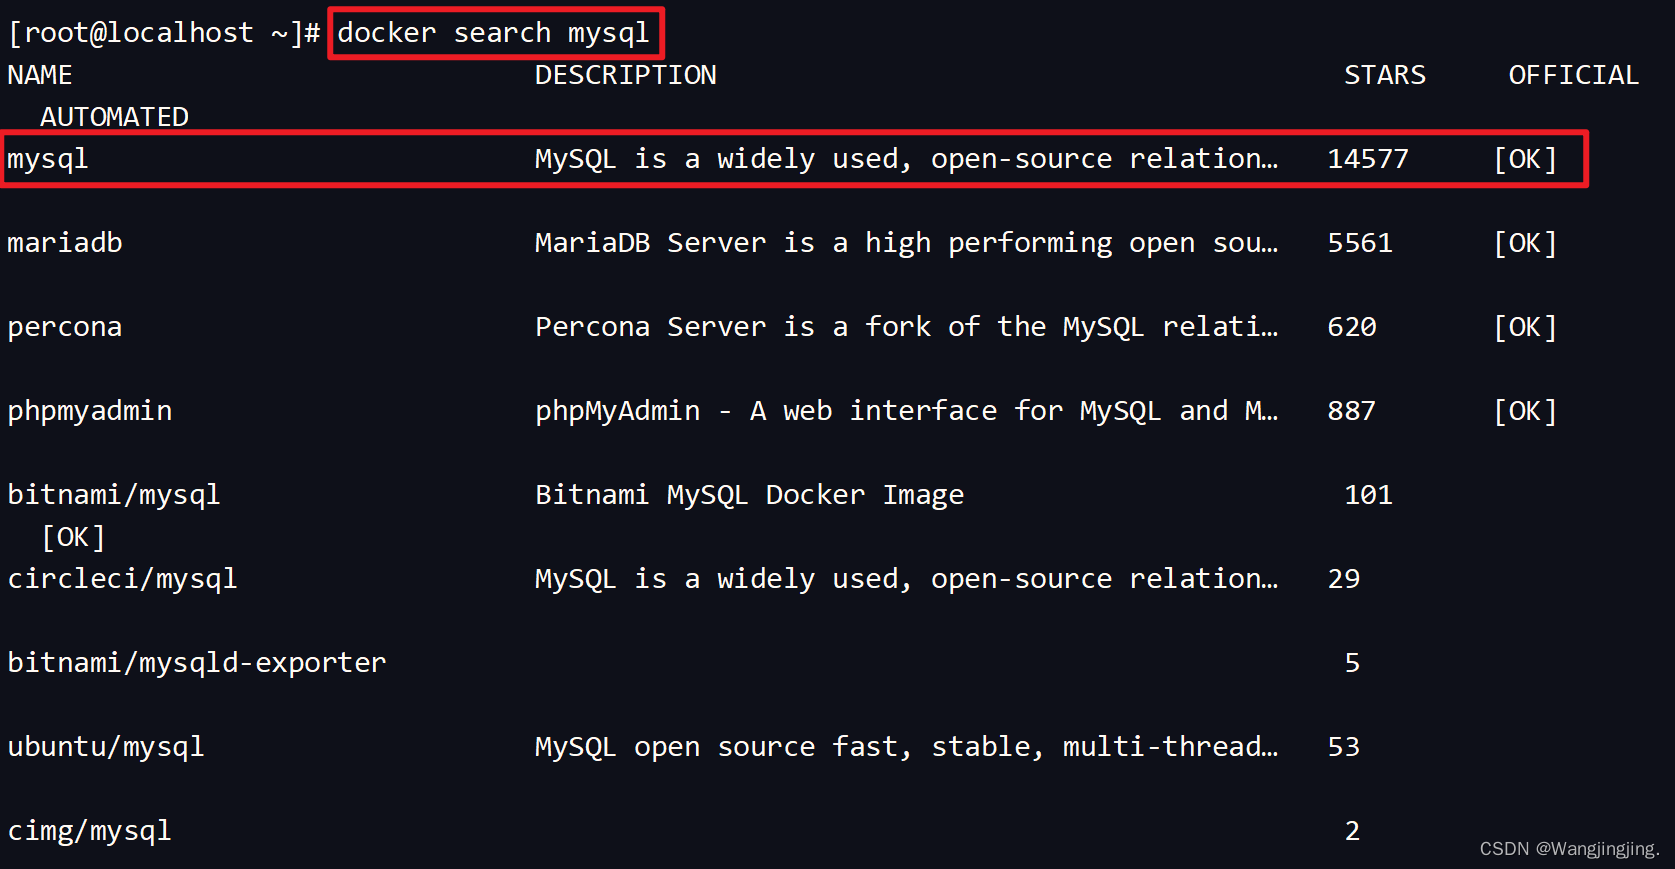The width and height of the screenshot is (1675, 869).
Task: Click the 620 stars value
Action: [1352, 327]
